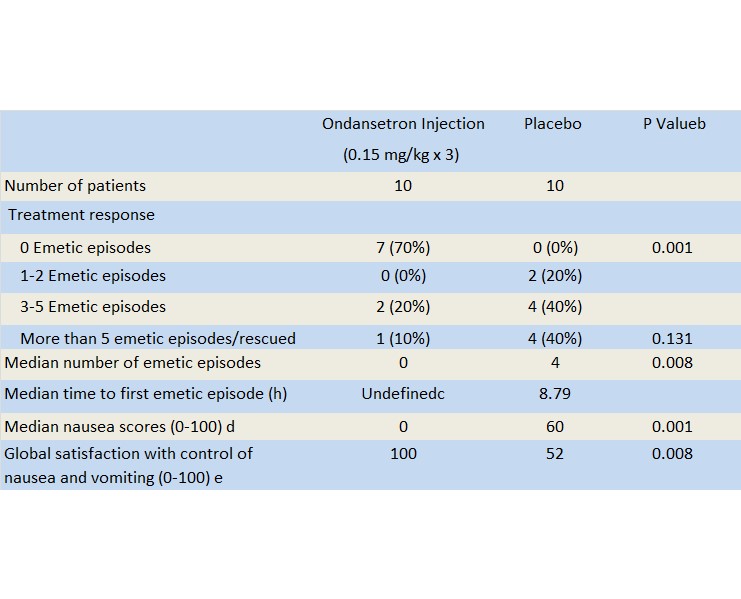Viewport: 741px width, 599px height.
Task: Select Median time to first emetic episode label
Action: point(146,393)
